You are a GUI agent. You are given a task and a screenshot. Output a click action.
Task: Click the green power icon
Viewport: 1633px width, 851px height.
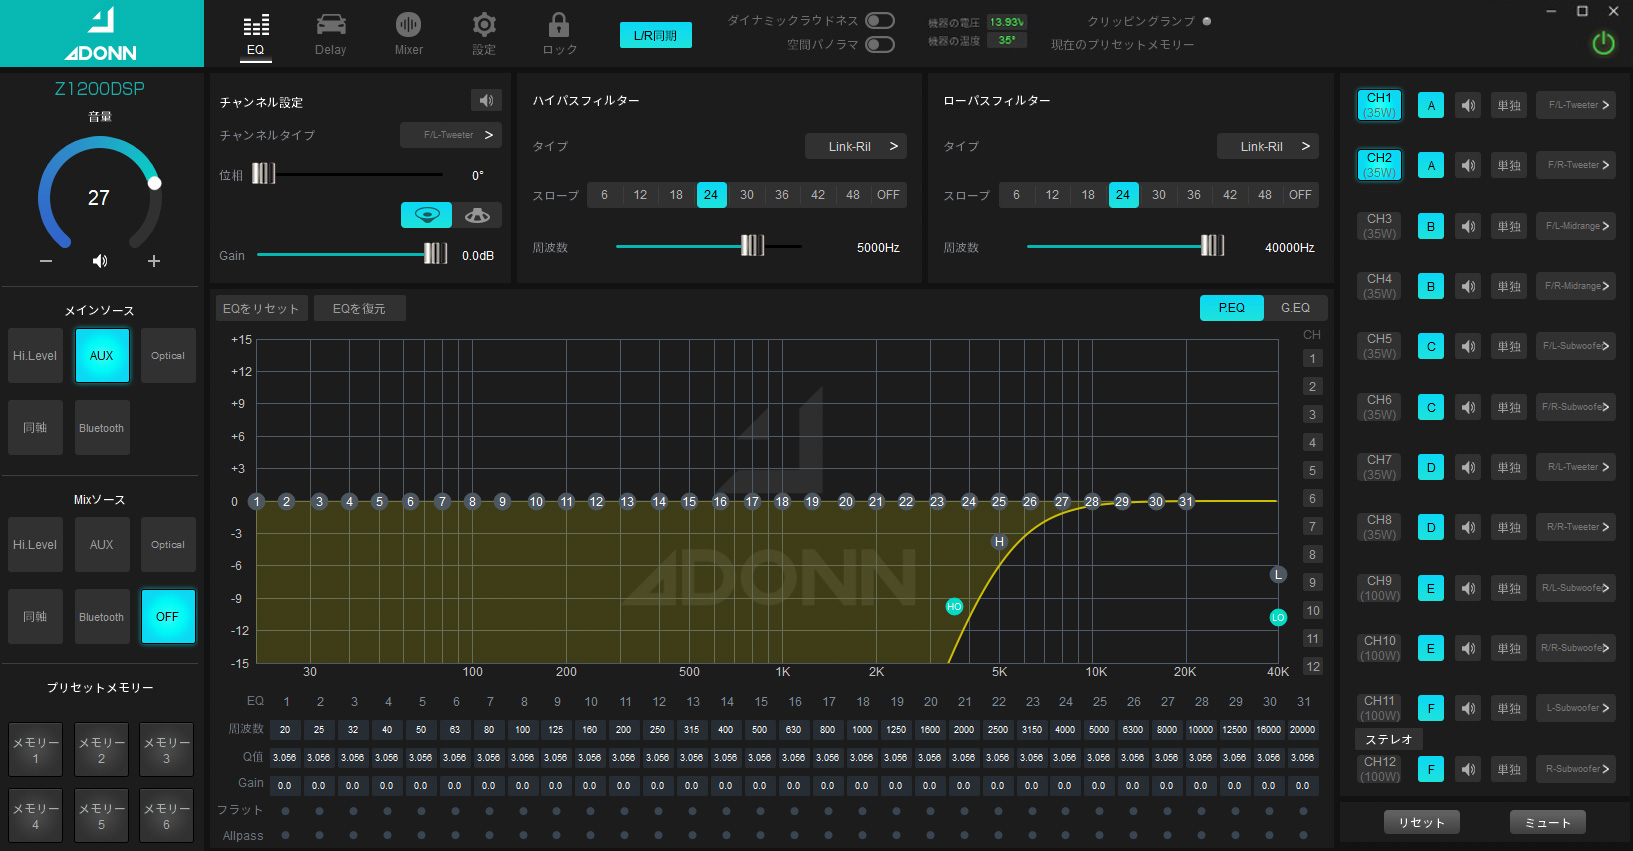[x=1603, y=43]
